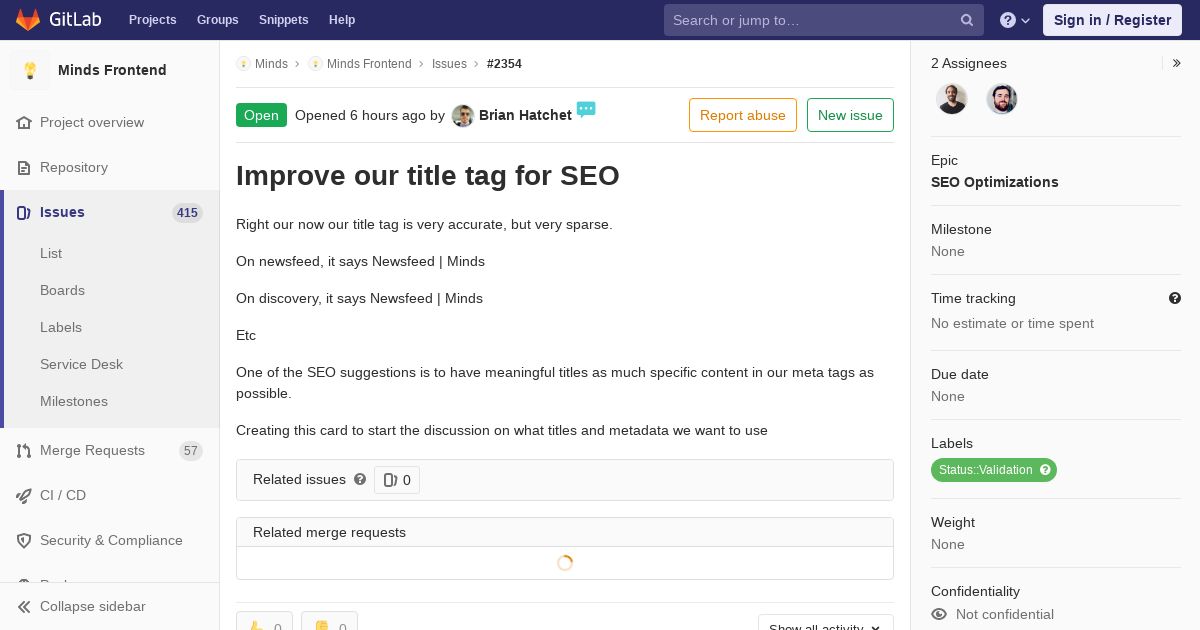
Task: Click the Open status badge
Action: [x=261, y=115]
